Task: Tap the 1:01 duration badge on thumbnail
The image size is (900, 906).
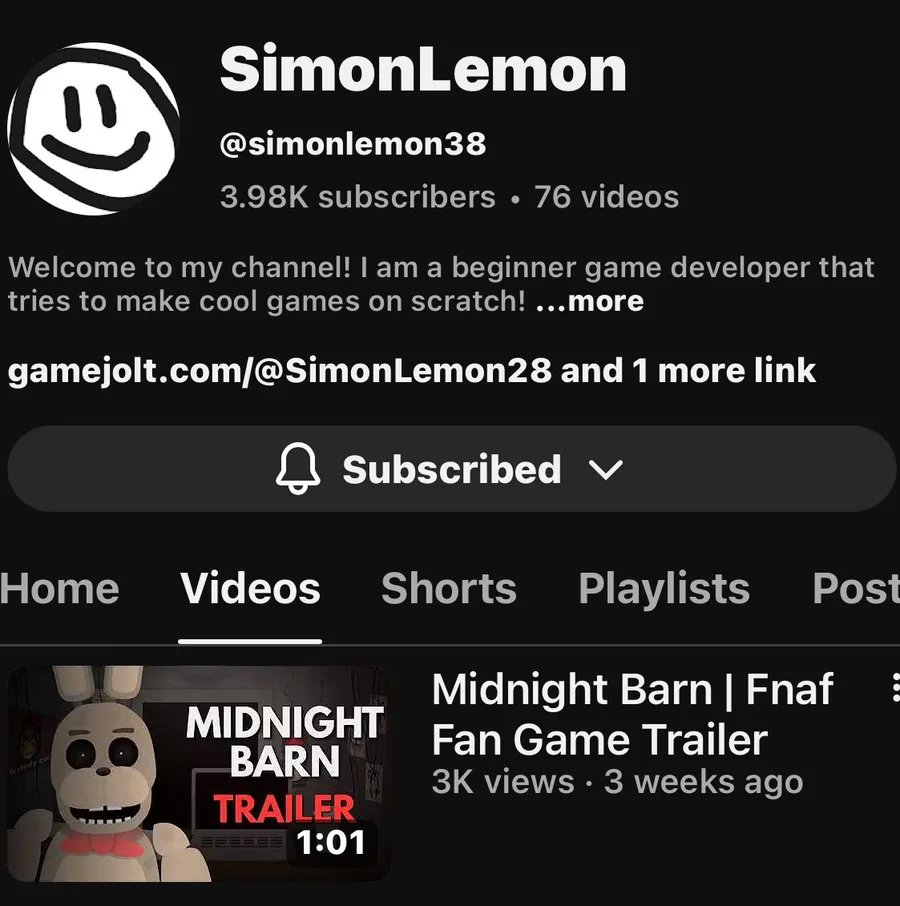Action: [331, 842]
